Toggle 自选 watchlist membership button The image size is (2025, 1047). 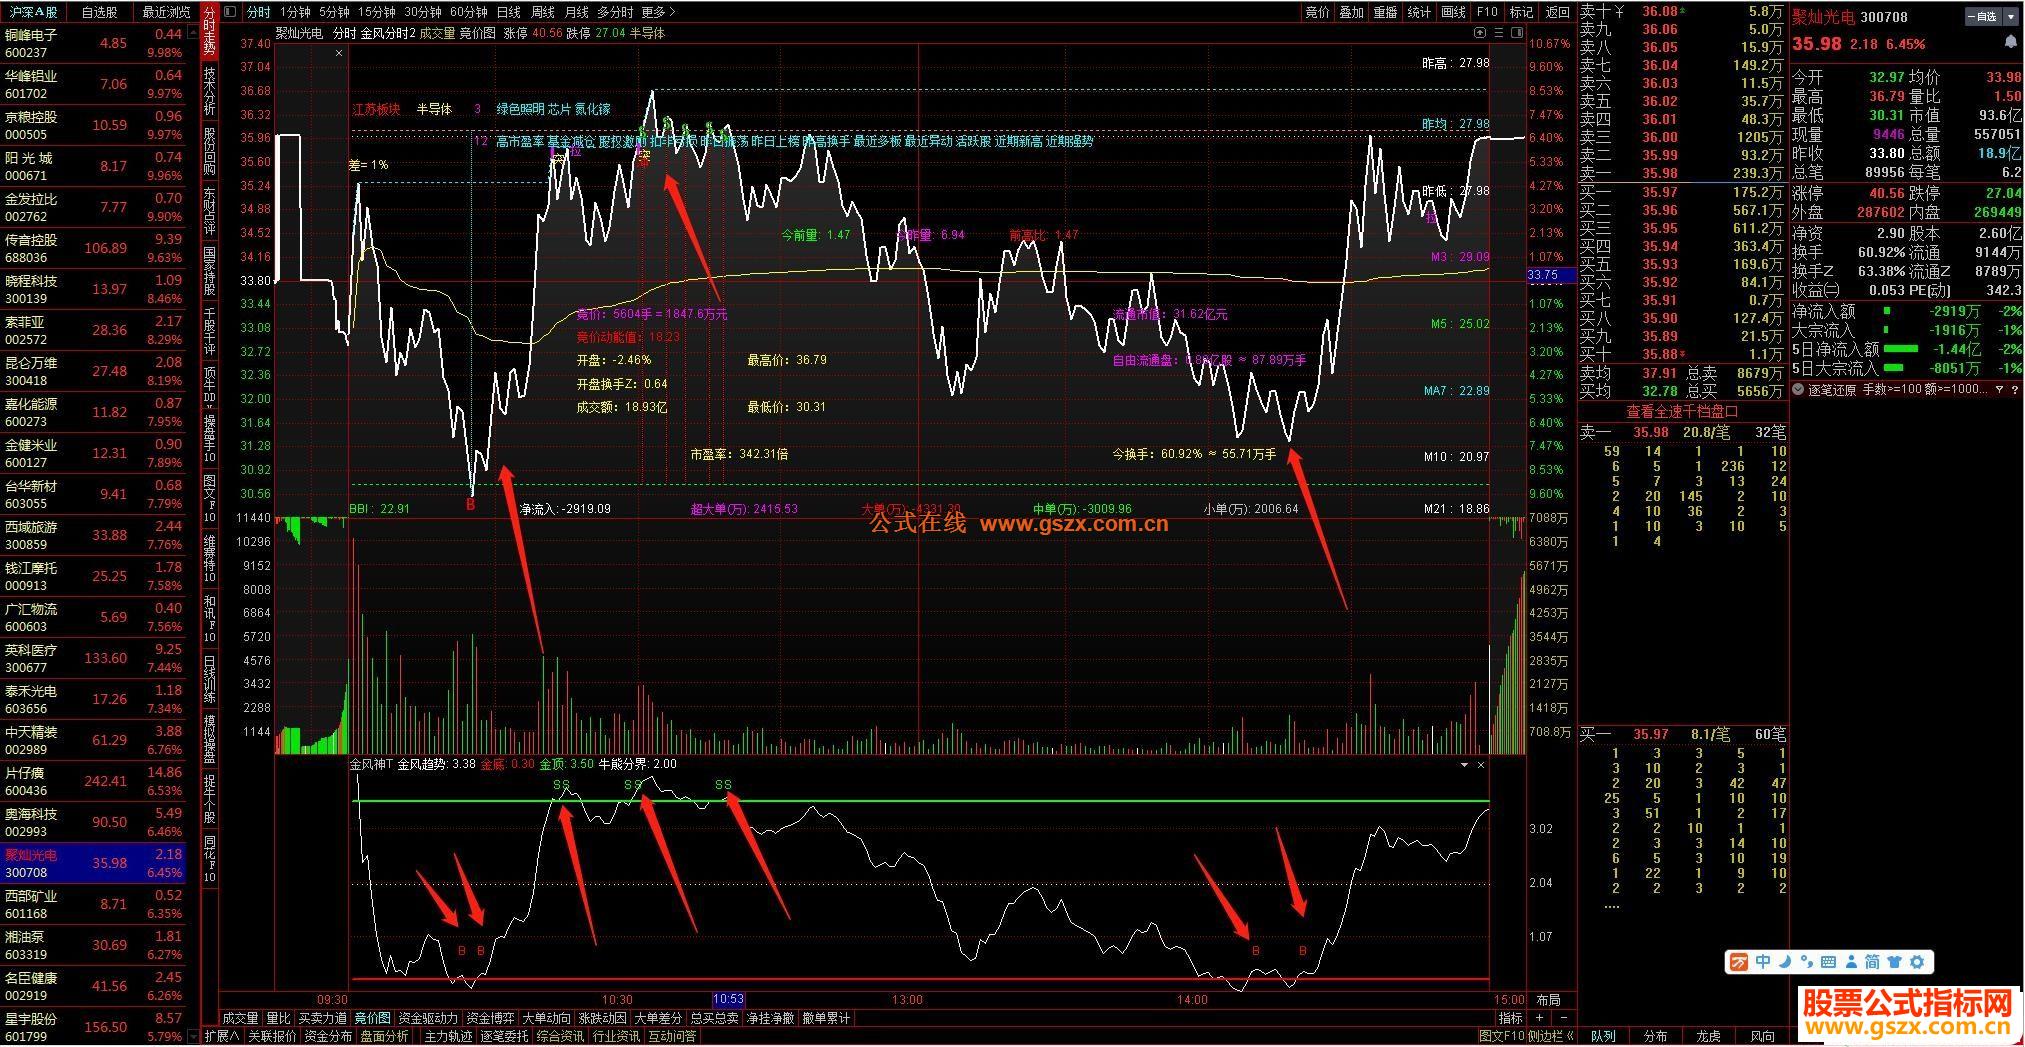click(x=1982, y=16)
